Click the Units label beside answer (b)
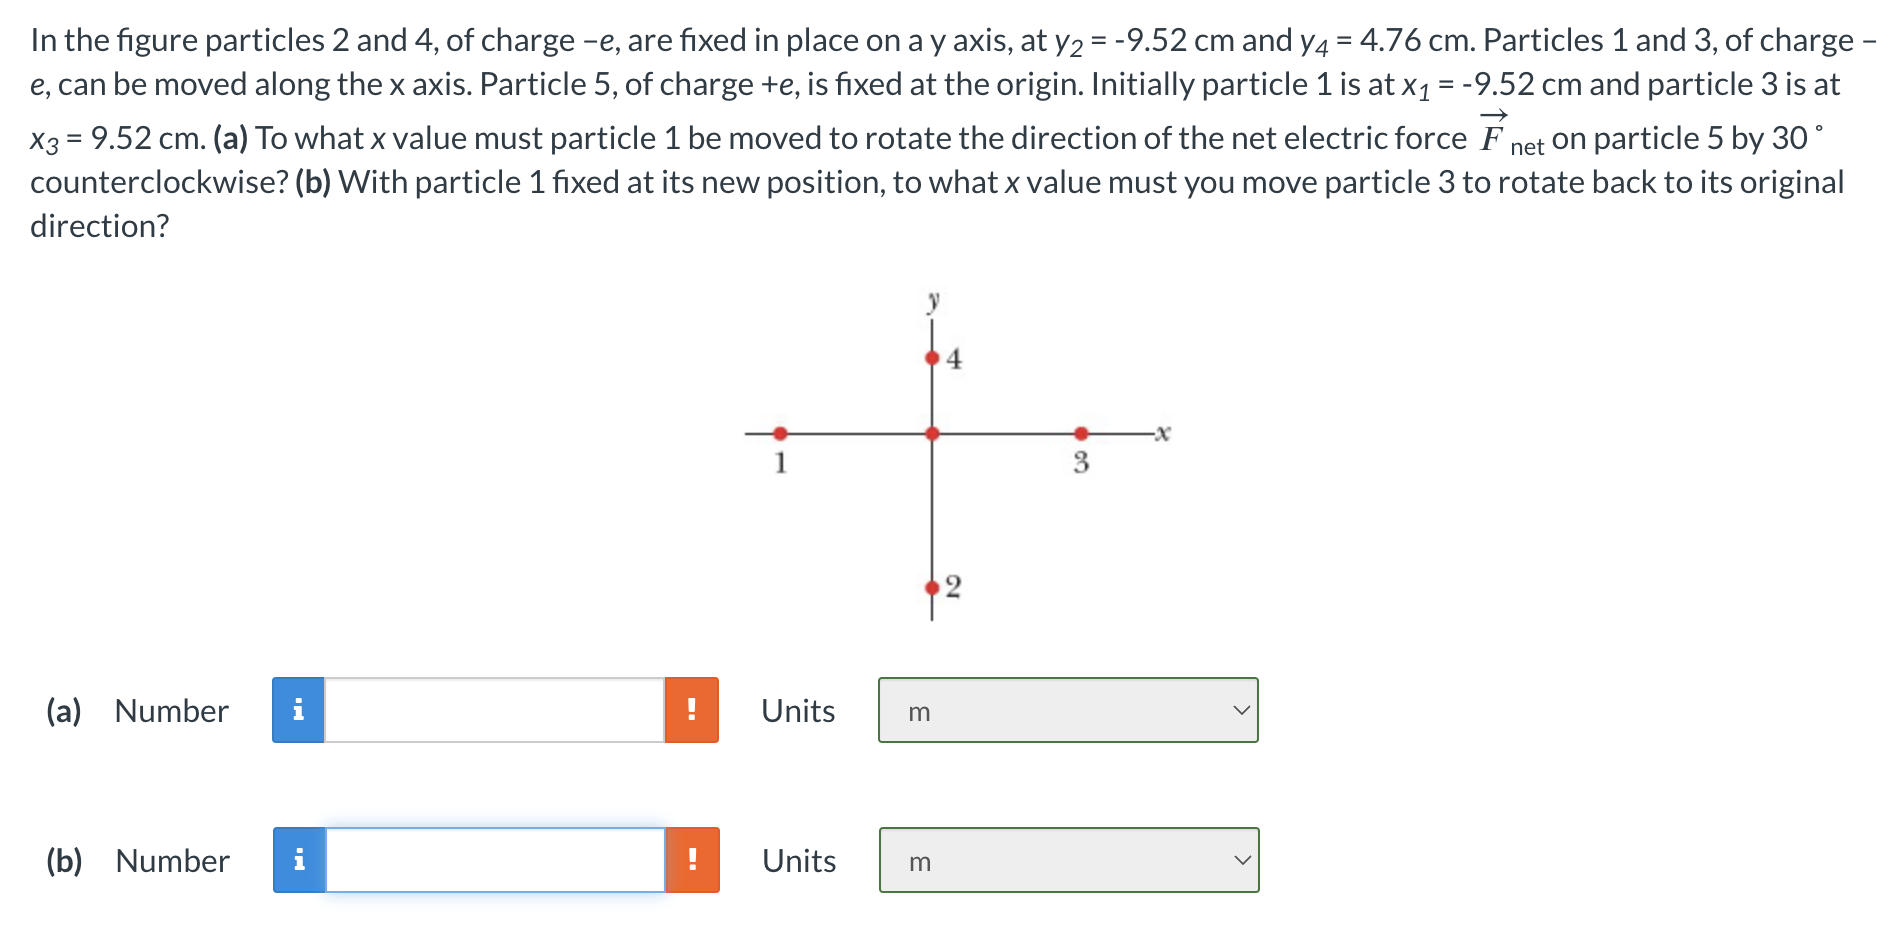 [x=797, y=860]
